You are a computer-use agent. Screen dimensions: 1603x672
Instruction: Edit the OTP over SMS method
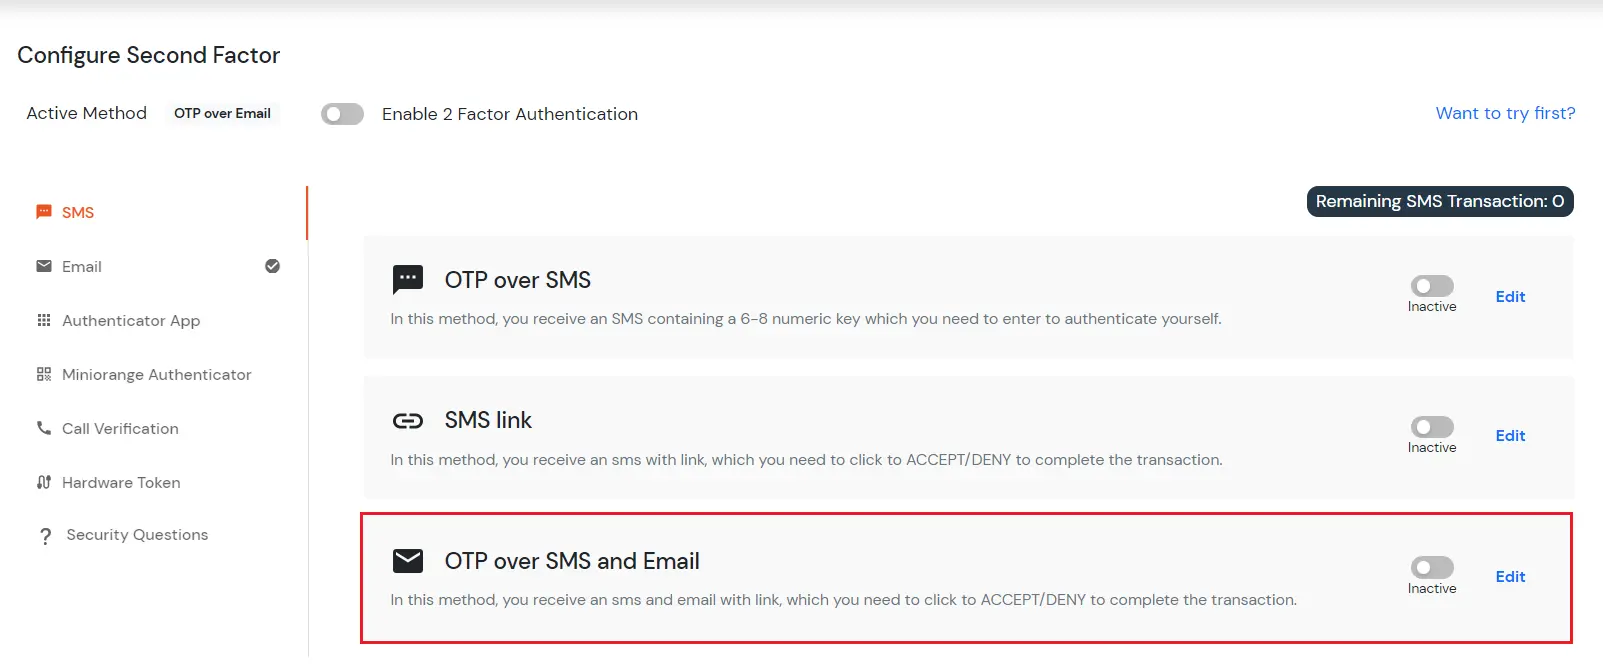1510,296
